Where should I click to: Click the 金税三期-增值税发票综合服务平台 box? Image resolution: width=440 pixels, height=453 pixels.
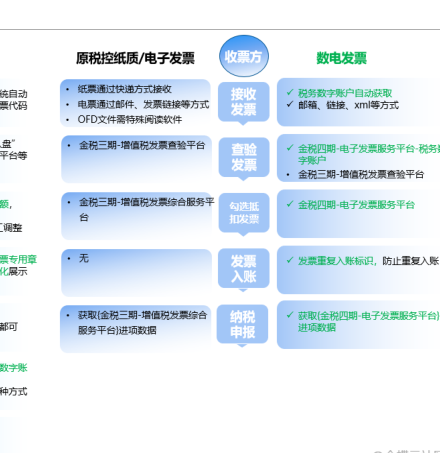(x=137, y=216)
